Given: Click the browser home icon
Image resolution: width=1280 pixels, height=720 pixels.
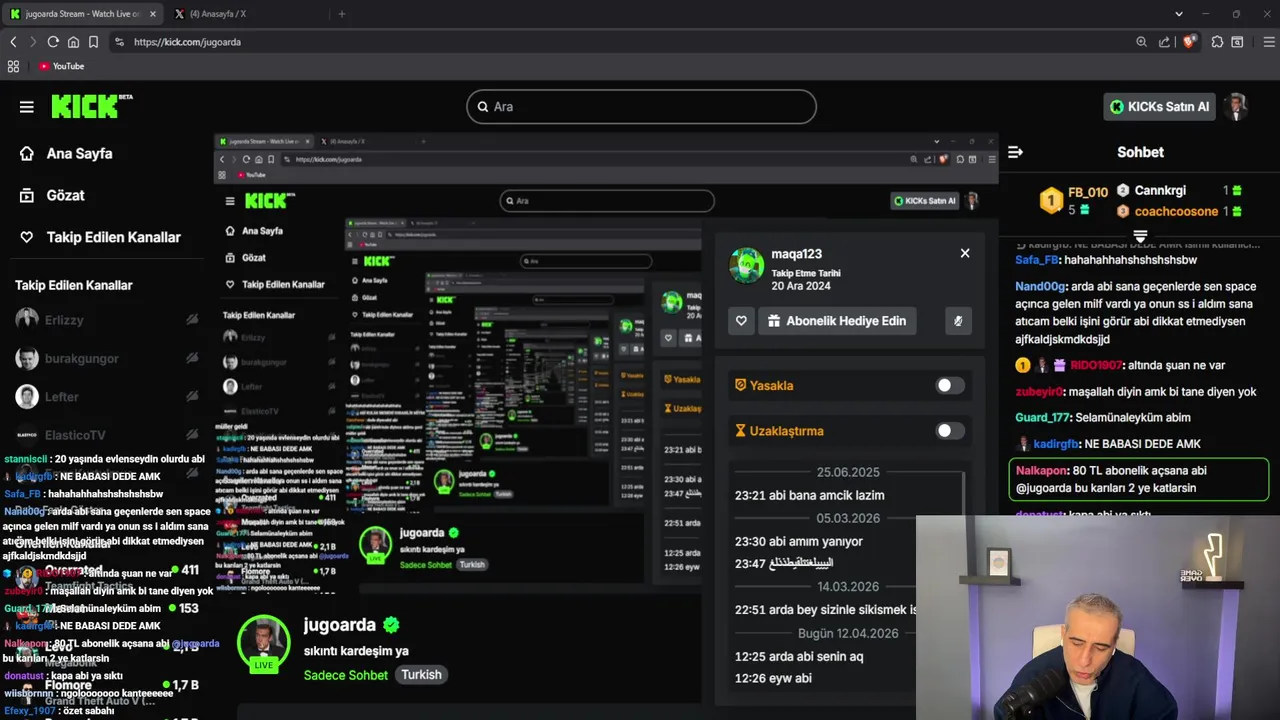Looking at the screenshot, I should (73, 42).
